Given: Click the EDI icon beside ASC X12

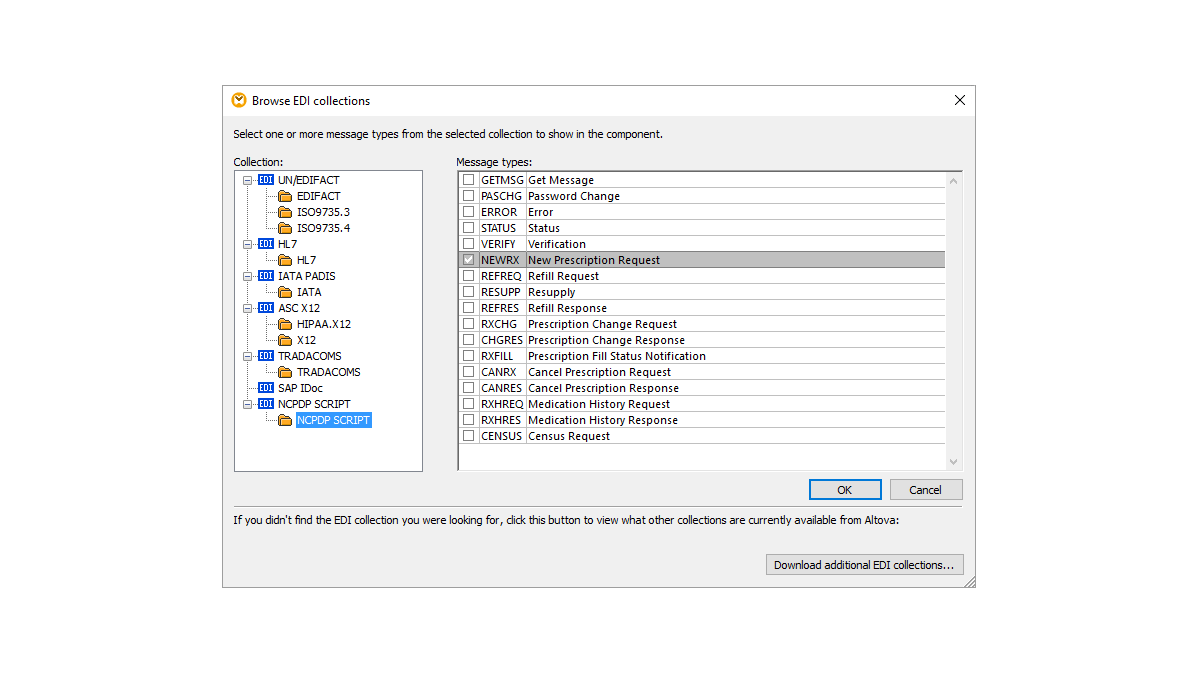Looking at the screenshot, I should 265,308.
